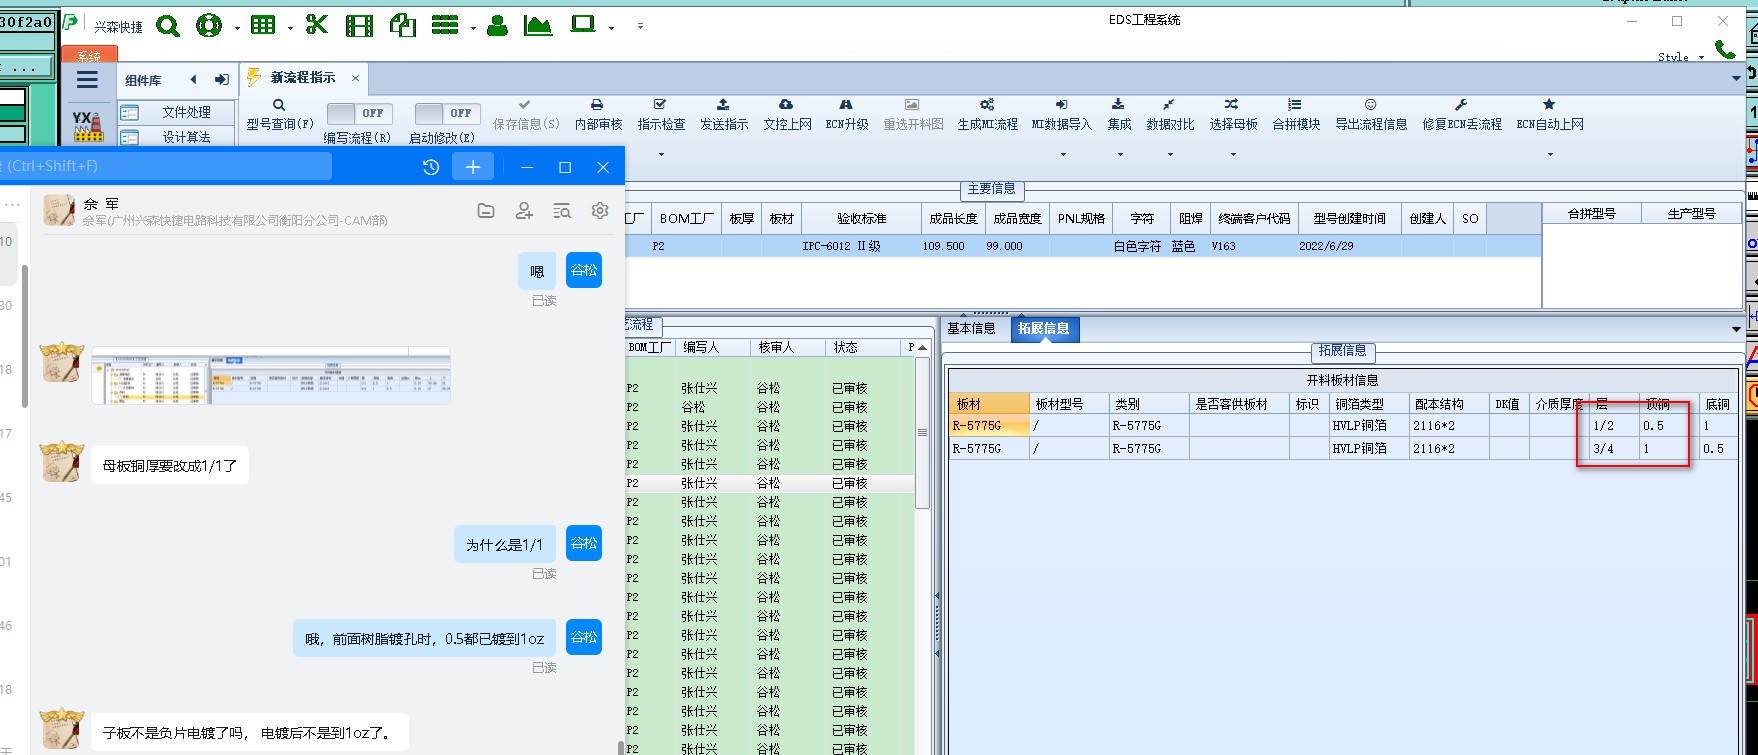
Task: Open the chat folder files icon
Action: (x=486, y=210)
